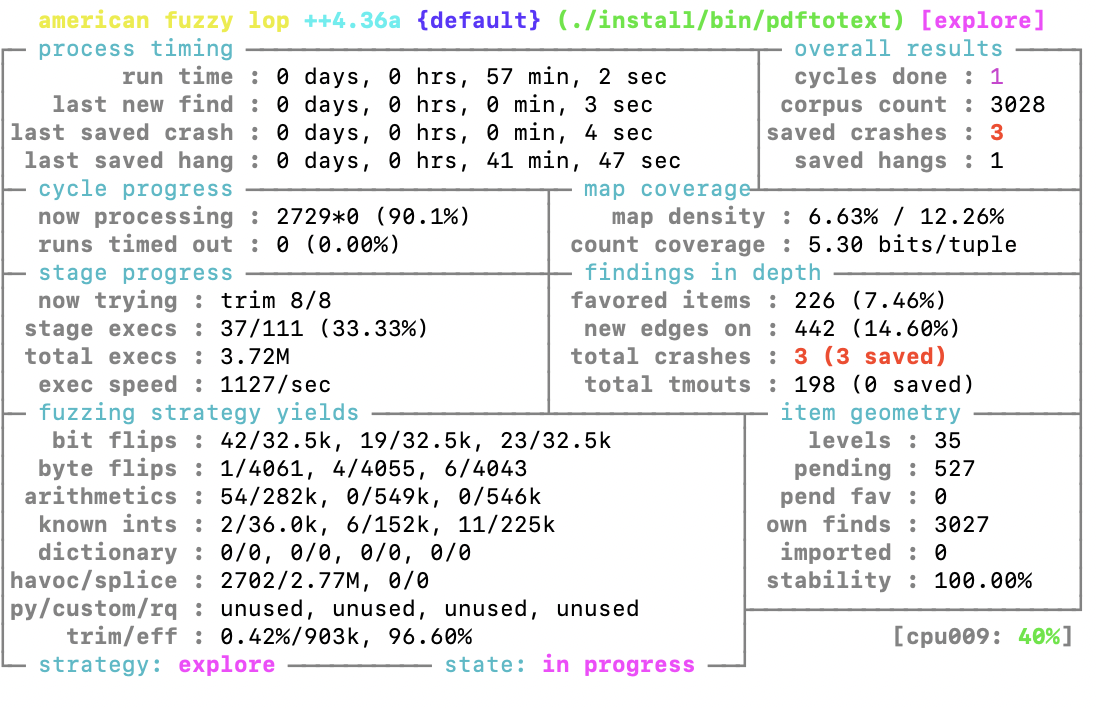Select the cycles done value "1"
This screenshot has height=708, width=1096.
click(x=997, y=77)
